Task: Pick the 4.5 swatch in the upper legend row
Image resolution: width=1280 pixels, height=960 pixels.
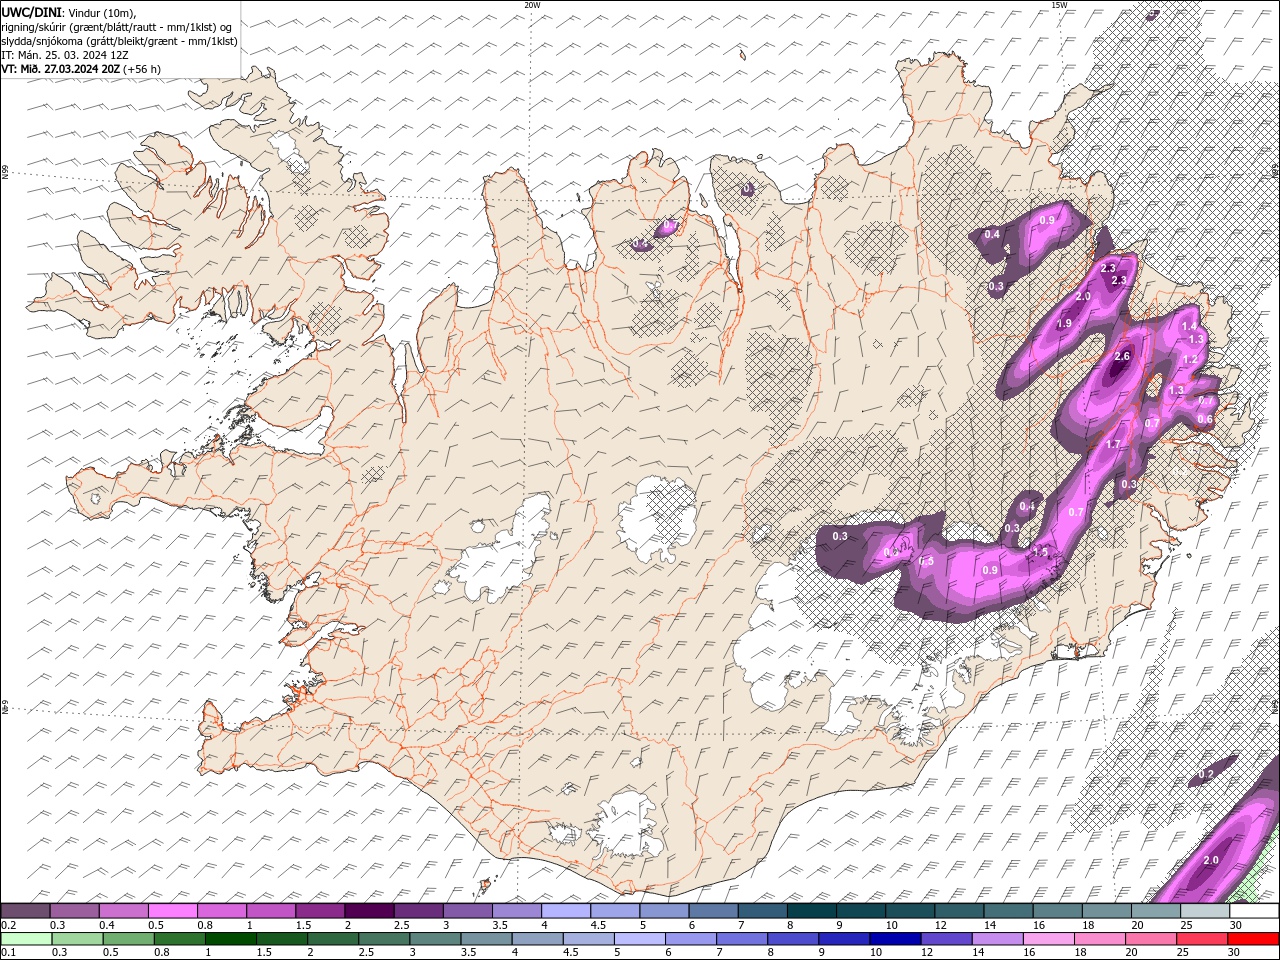Action: coord(614,911)
